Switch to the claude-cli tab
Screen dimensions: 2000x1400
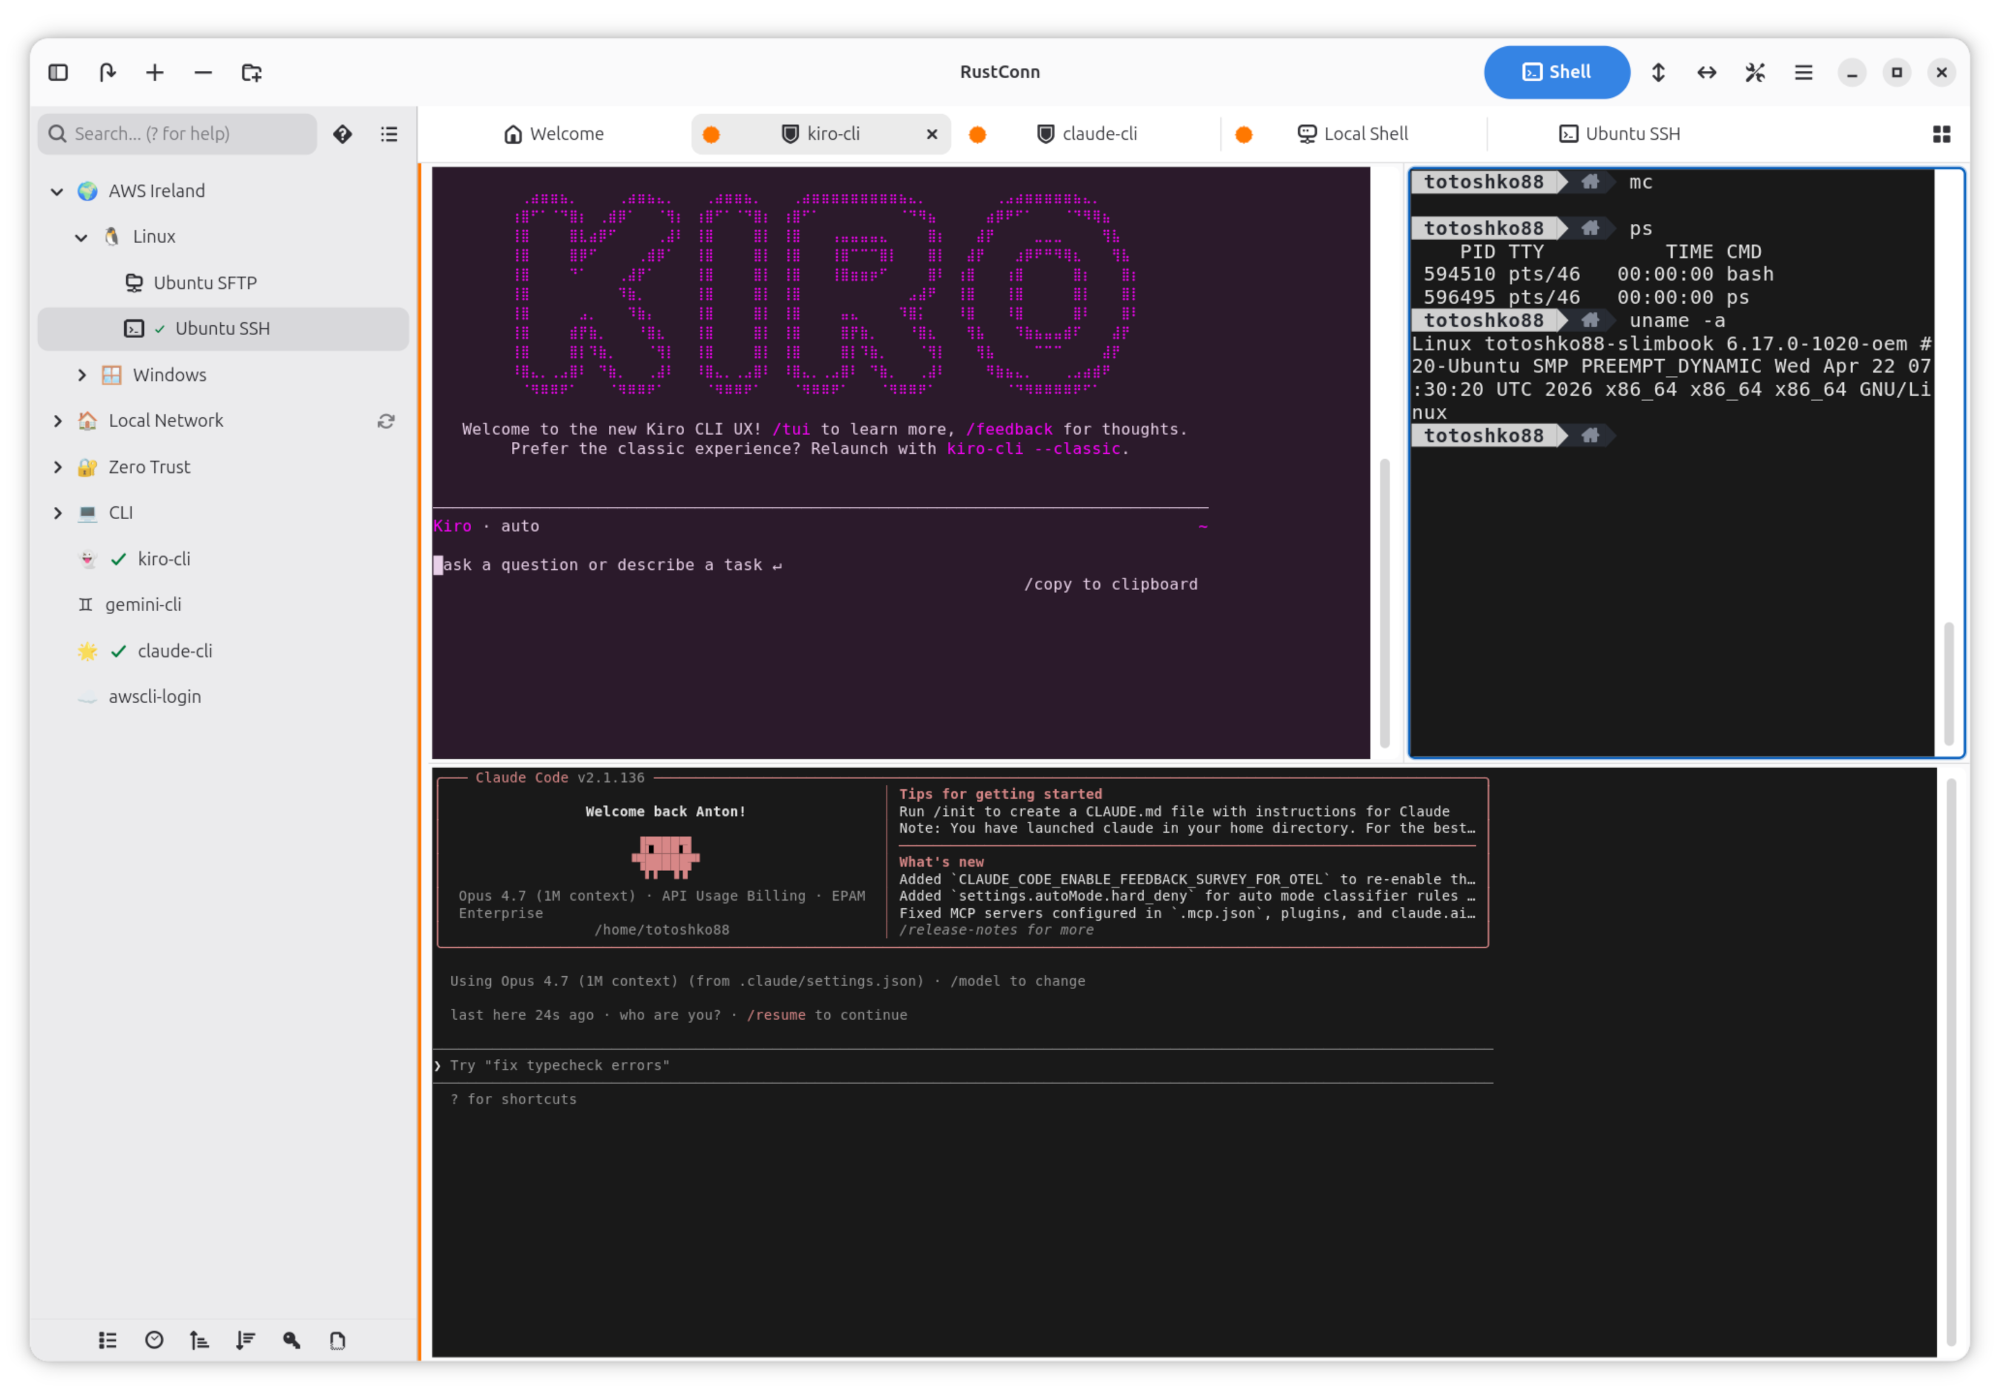[x=1088, y=134]
